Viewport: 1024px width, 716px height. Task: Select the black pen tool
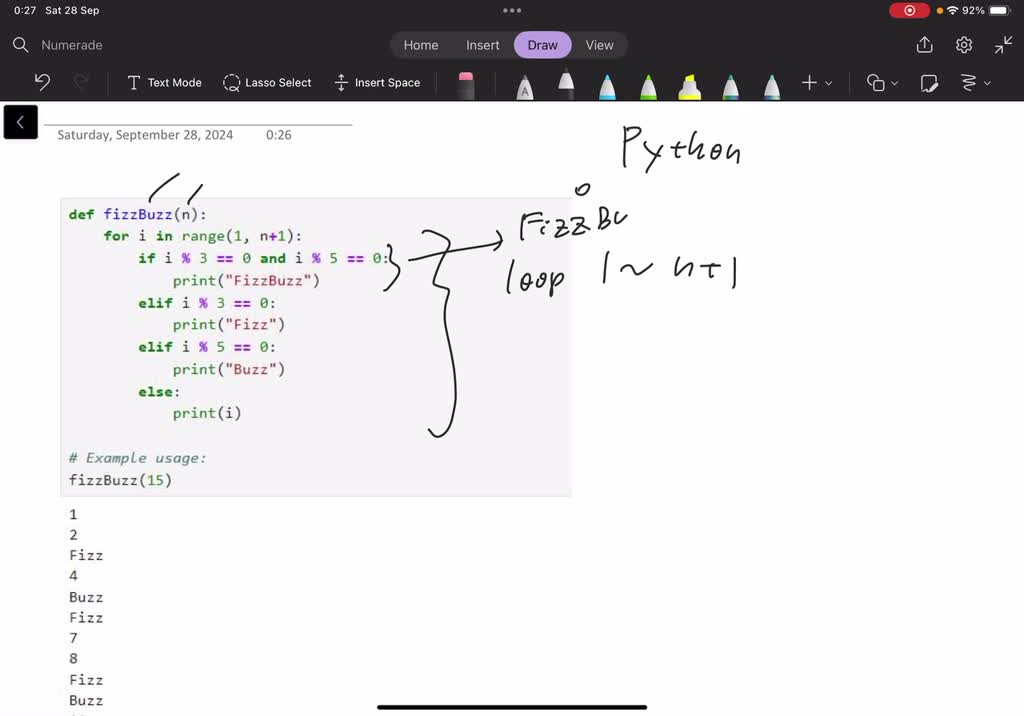click(566, 84)
